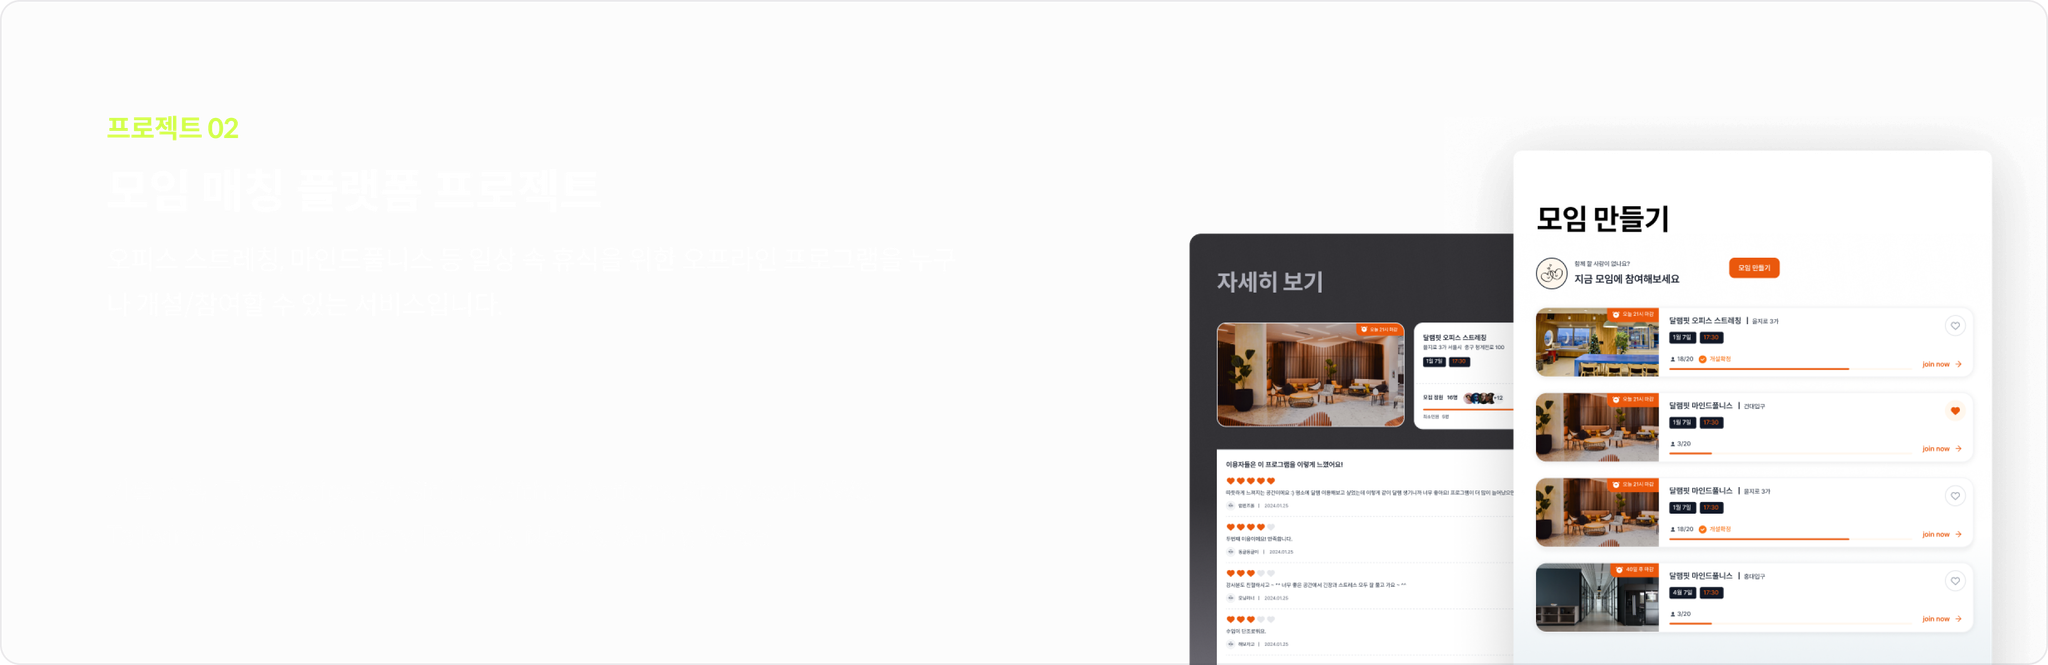Click the 이용자들은 이 프로그램을 이렇게 느꼈어요! heading
The height and width of the screenshot is (665, 2048).
[1284, 464]
